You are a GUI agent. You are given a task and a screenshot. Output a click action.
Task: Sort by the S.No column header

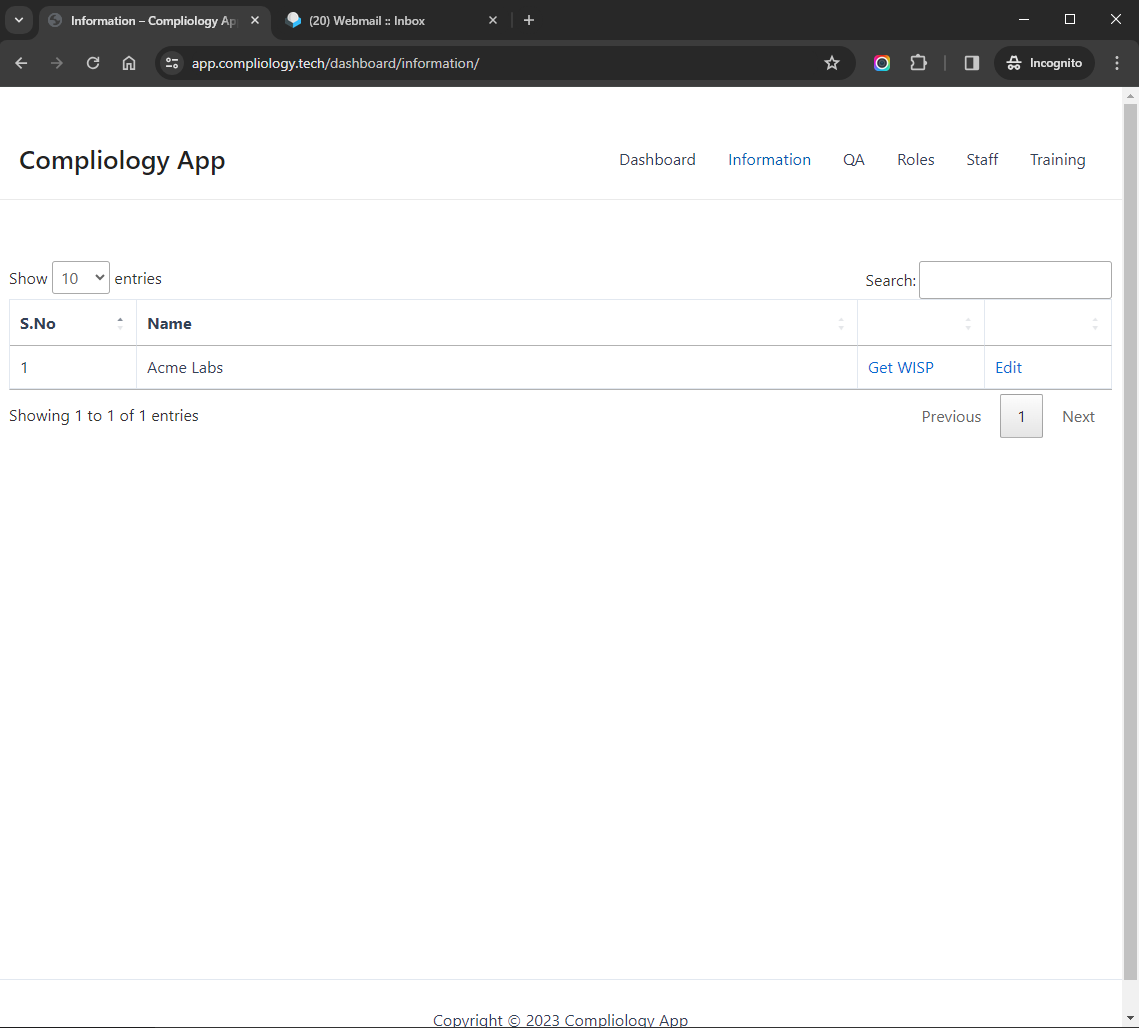pos(73,323)
